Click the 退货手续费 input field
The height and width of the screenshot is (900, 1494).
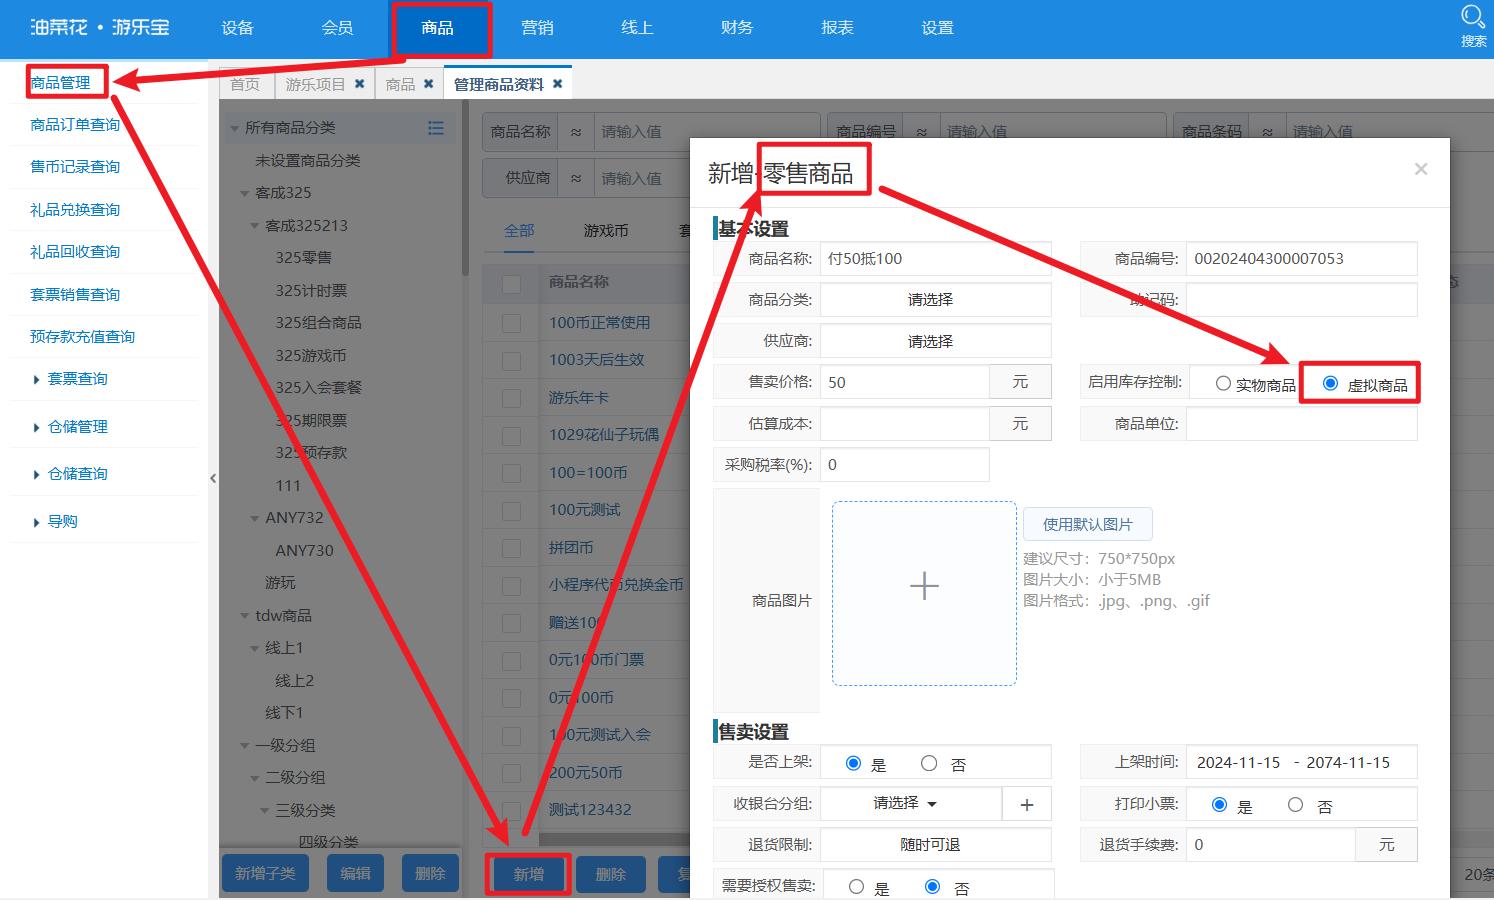pyautogui.click(x=1270, y=845)
